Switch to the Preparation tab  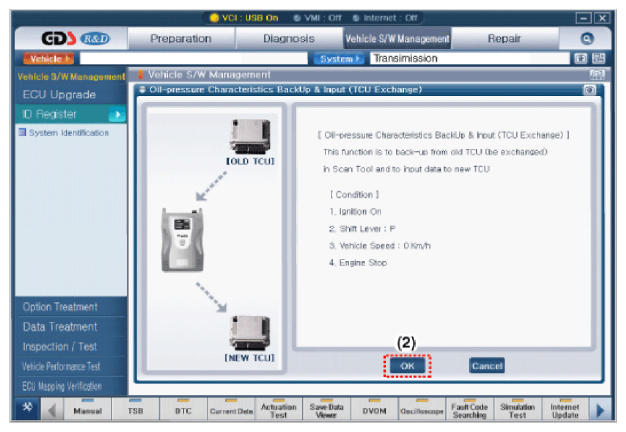click(x=180, y=38)
